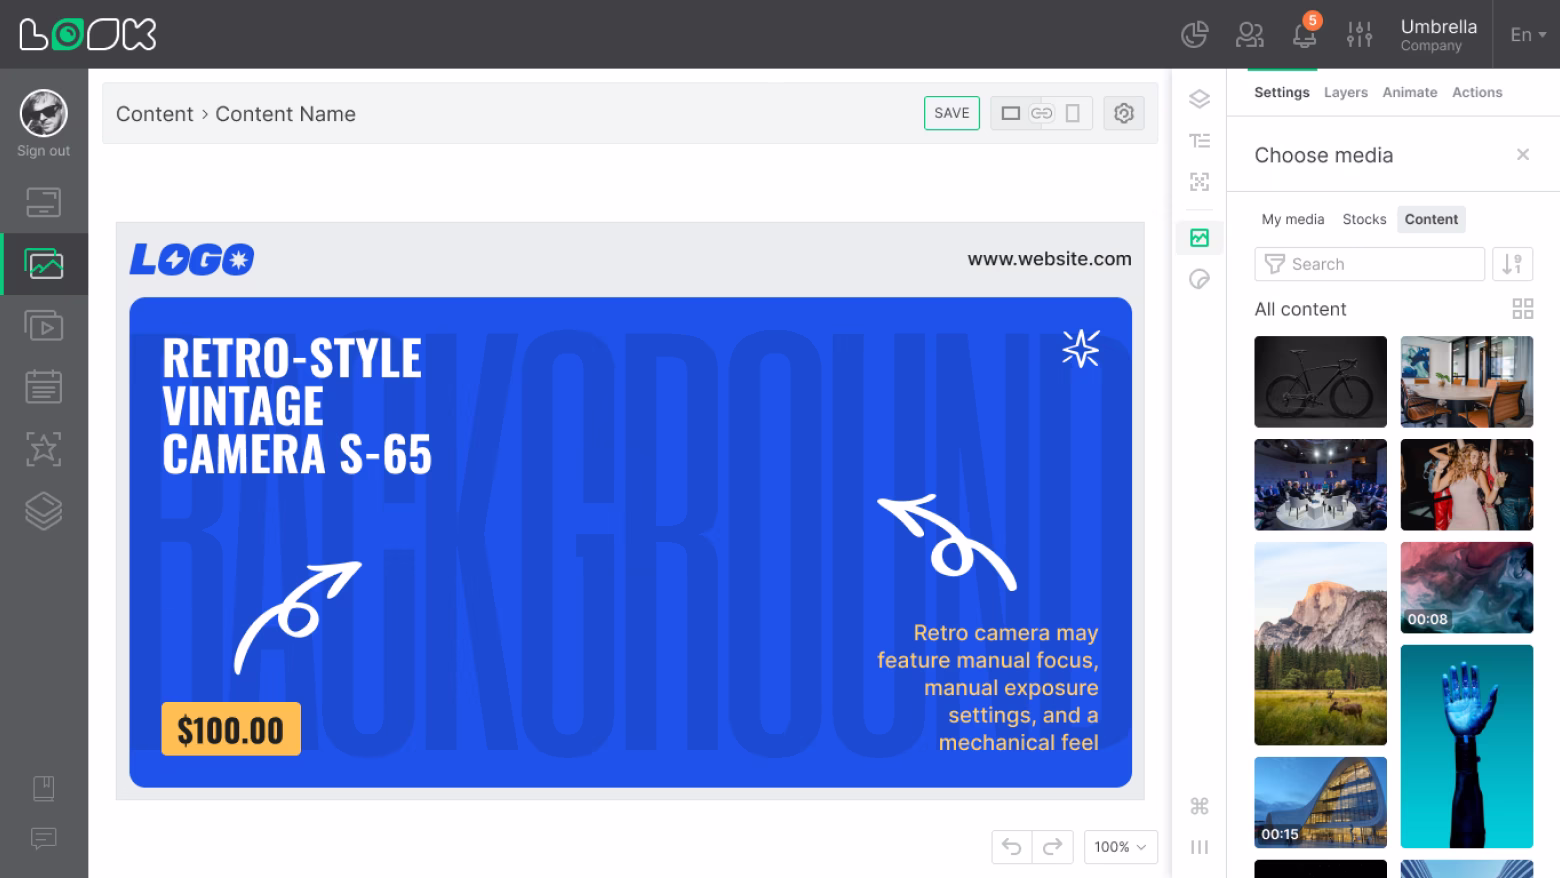Viewport: 1560px width, 878px height.
Task: Open the schedule calendar icon in sidebar
Action: pyautogui.click(x=43, y=387)
